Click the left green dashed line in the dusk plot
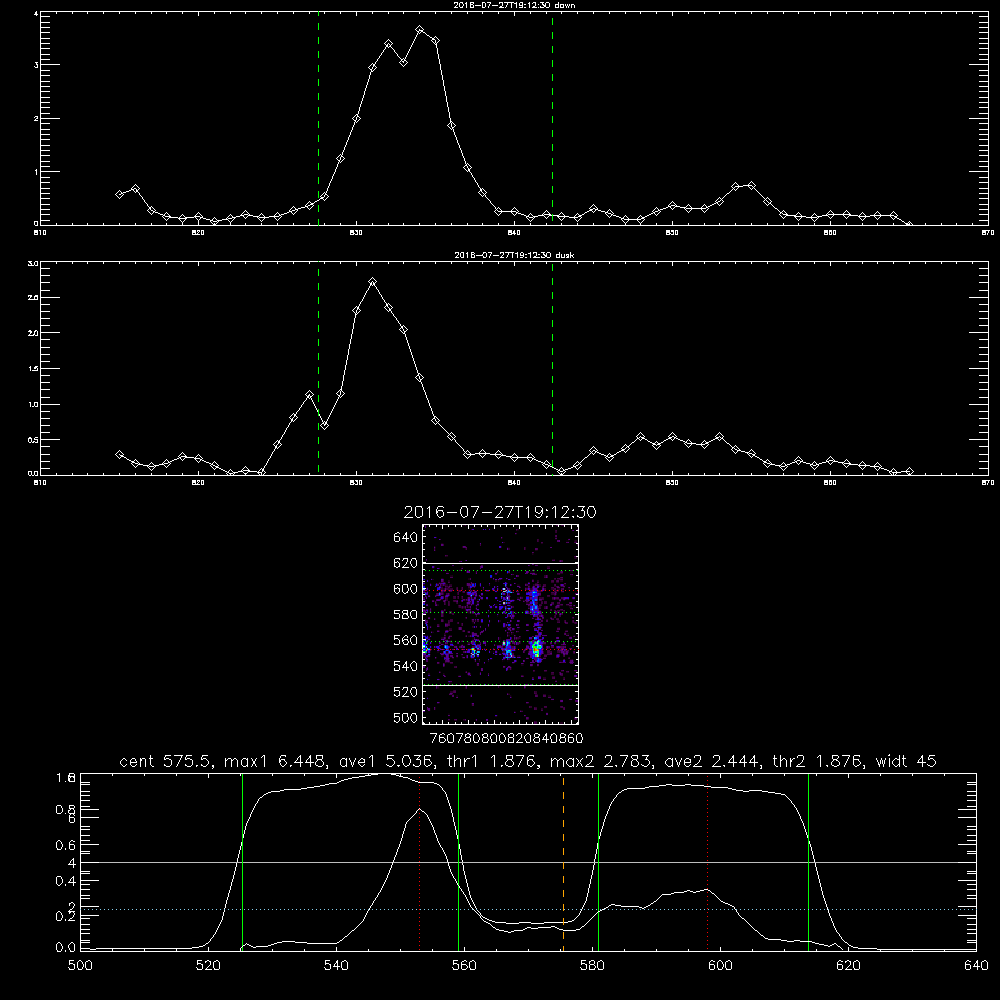The height and width of the screenshot is (1000, 1000). pyautogui.click(x=318, y=369)
